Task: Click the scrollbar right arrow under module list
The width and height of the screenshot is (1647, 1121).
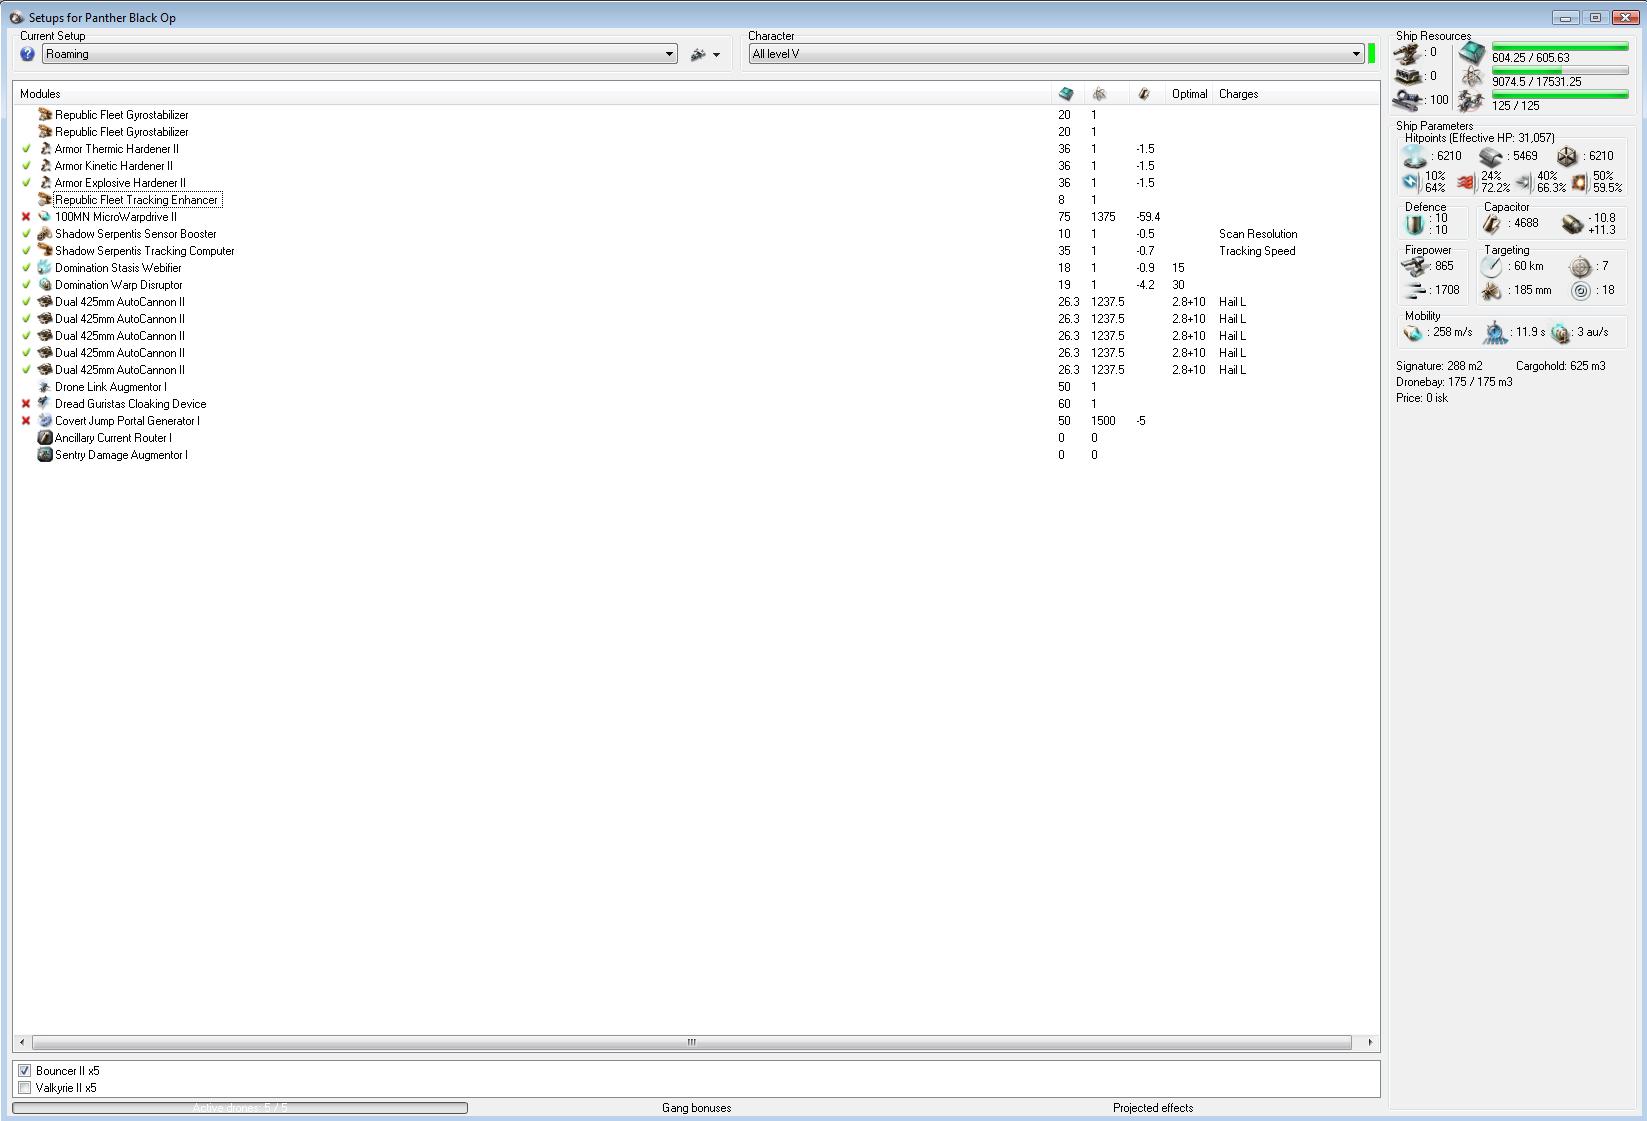Action: [1370, 1042]
